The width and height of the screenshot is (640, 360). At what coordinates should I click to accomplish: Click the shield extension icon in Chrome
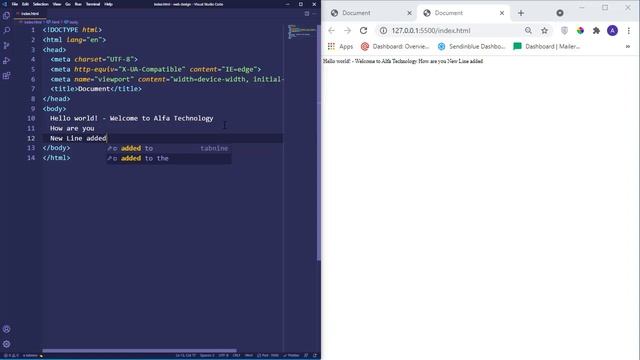[x=564, y=31]
